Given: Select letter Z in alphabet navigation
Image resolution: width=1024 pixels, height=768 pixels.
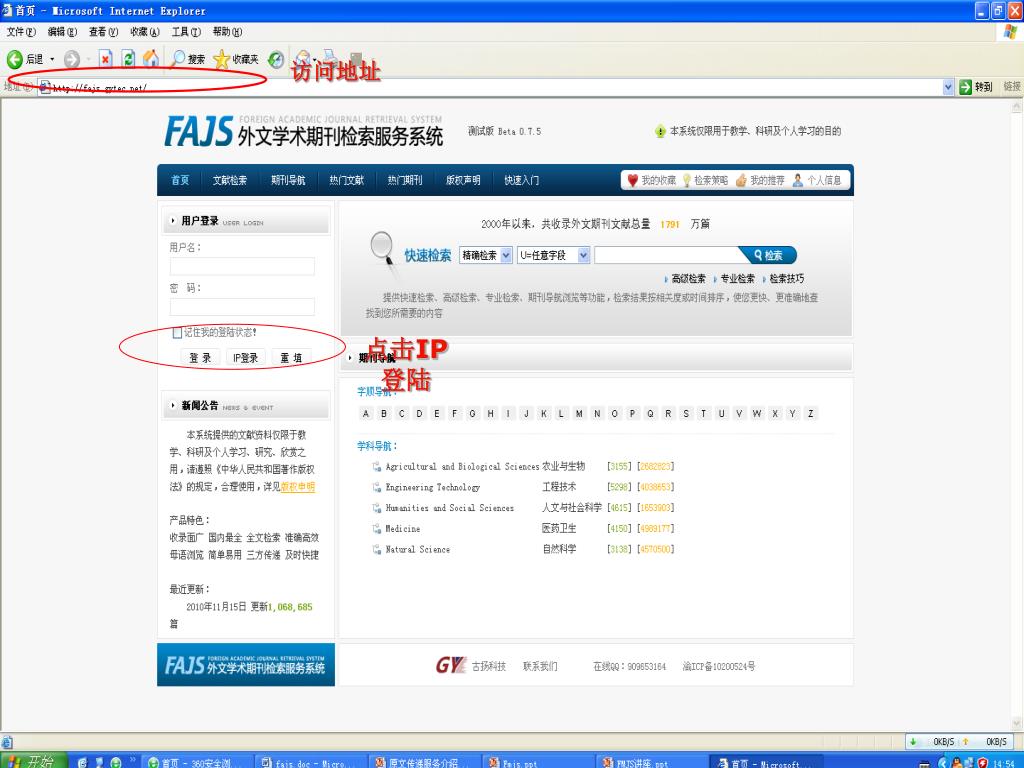Looking at the screenshot, I should [810, 413].
